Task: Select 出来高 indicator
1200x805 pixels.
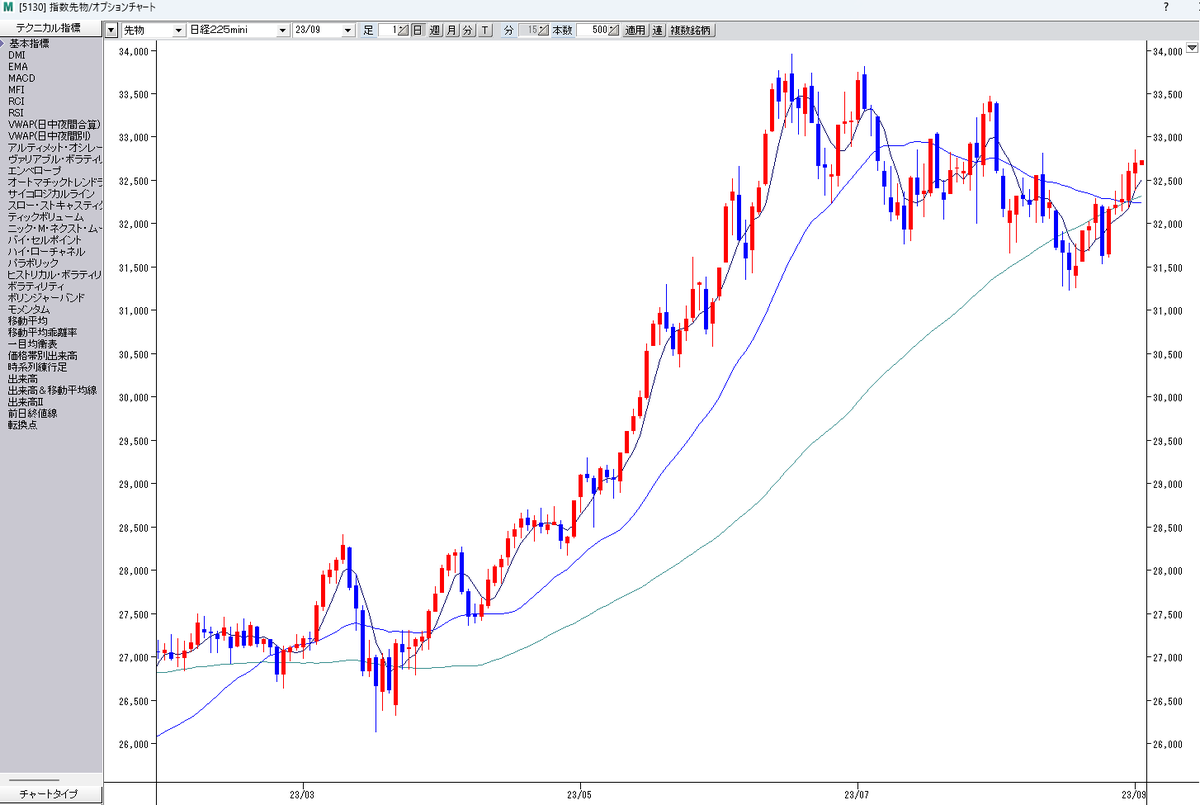Action: 22,378
